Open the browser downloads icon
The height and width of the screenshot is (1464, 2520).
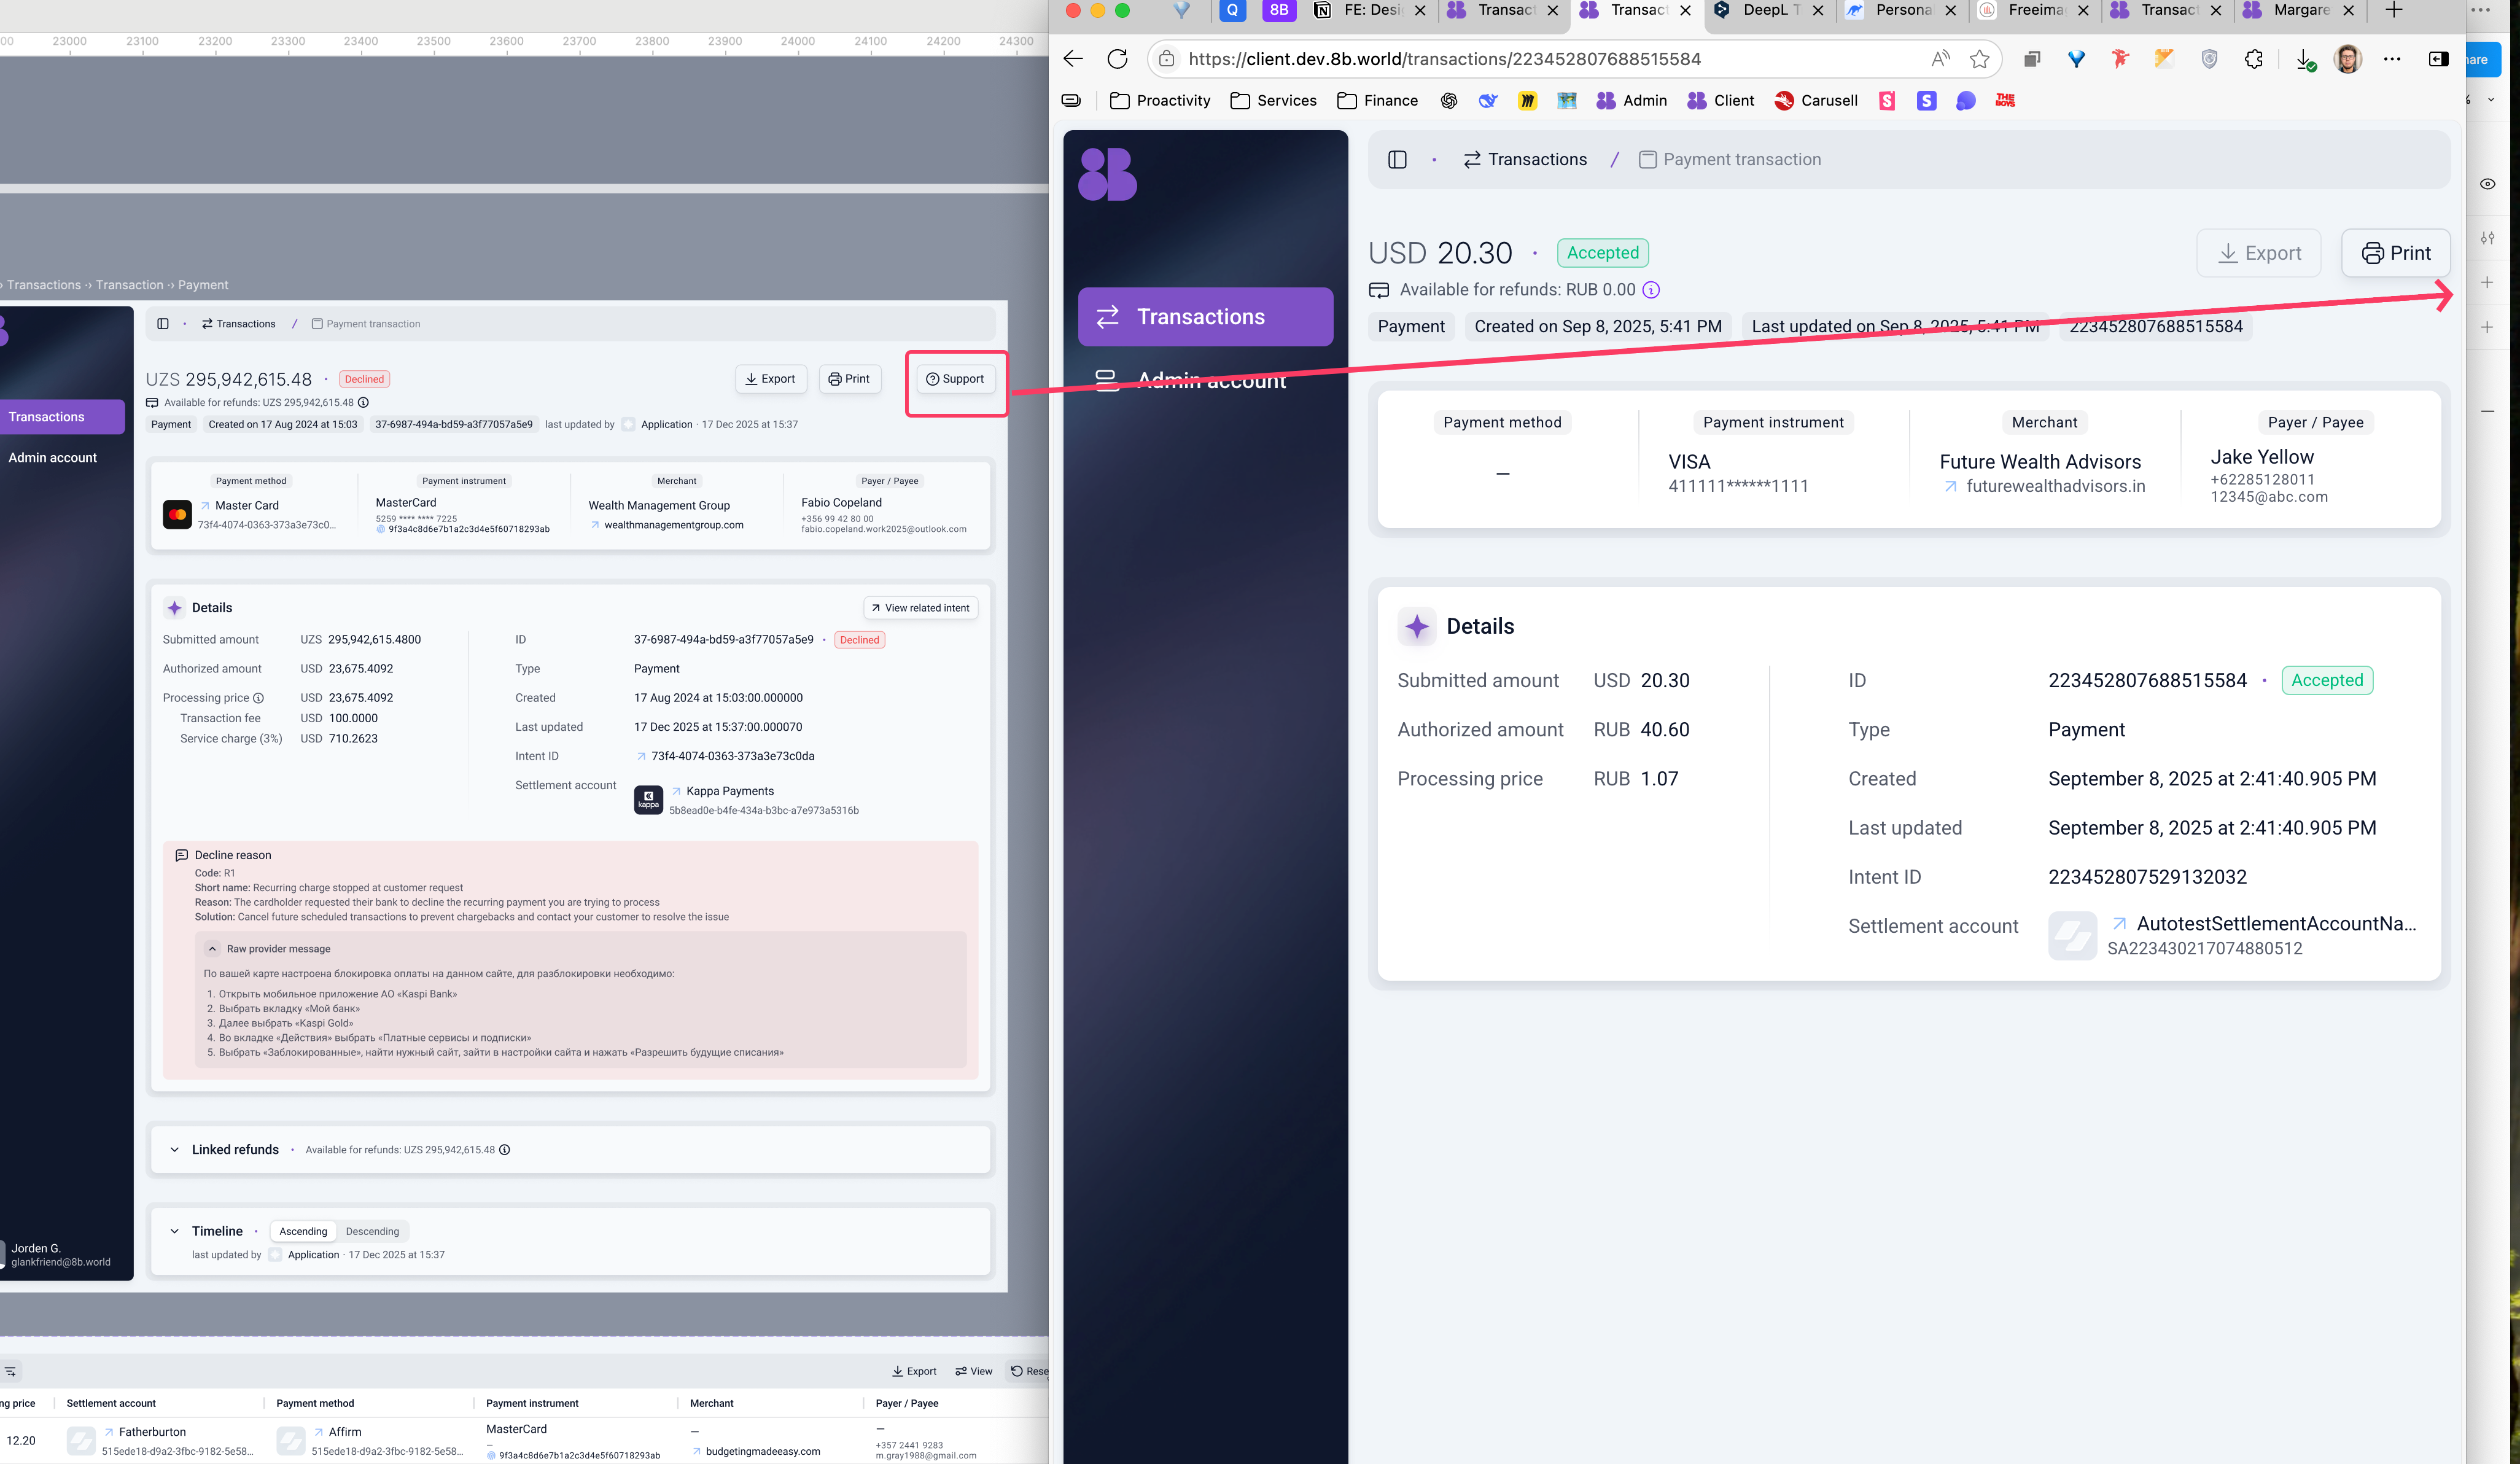pos(2305,60)
